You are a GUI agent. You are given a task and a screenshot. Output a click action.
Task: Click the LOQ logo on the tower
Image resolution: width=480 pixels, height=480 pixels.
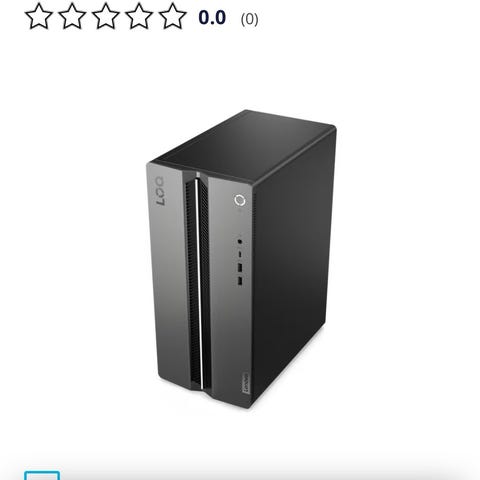tap(160, 191)
